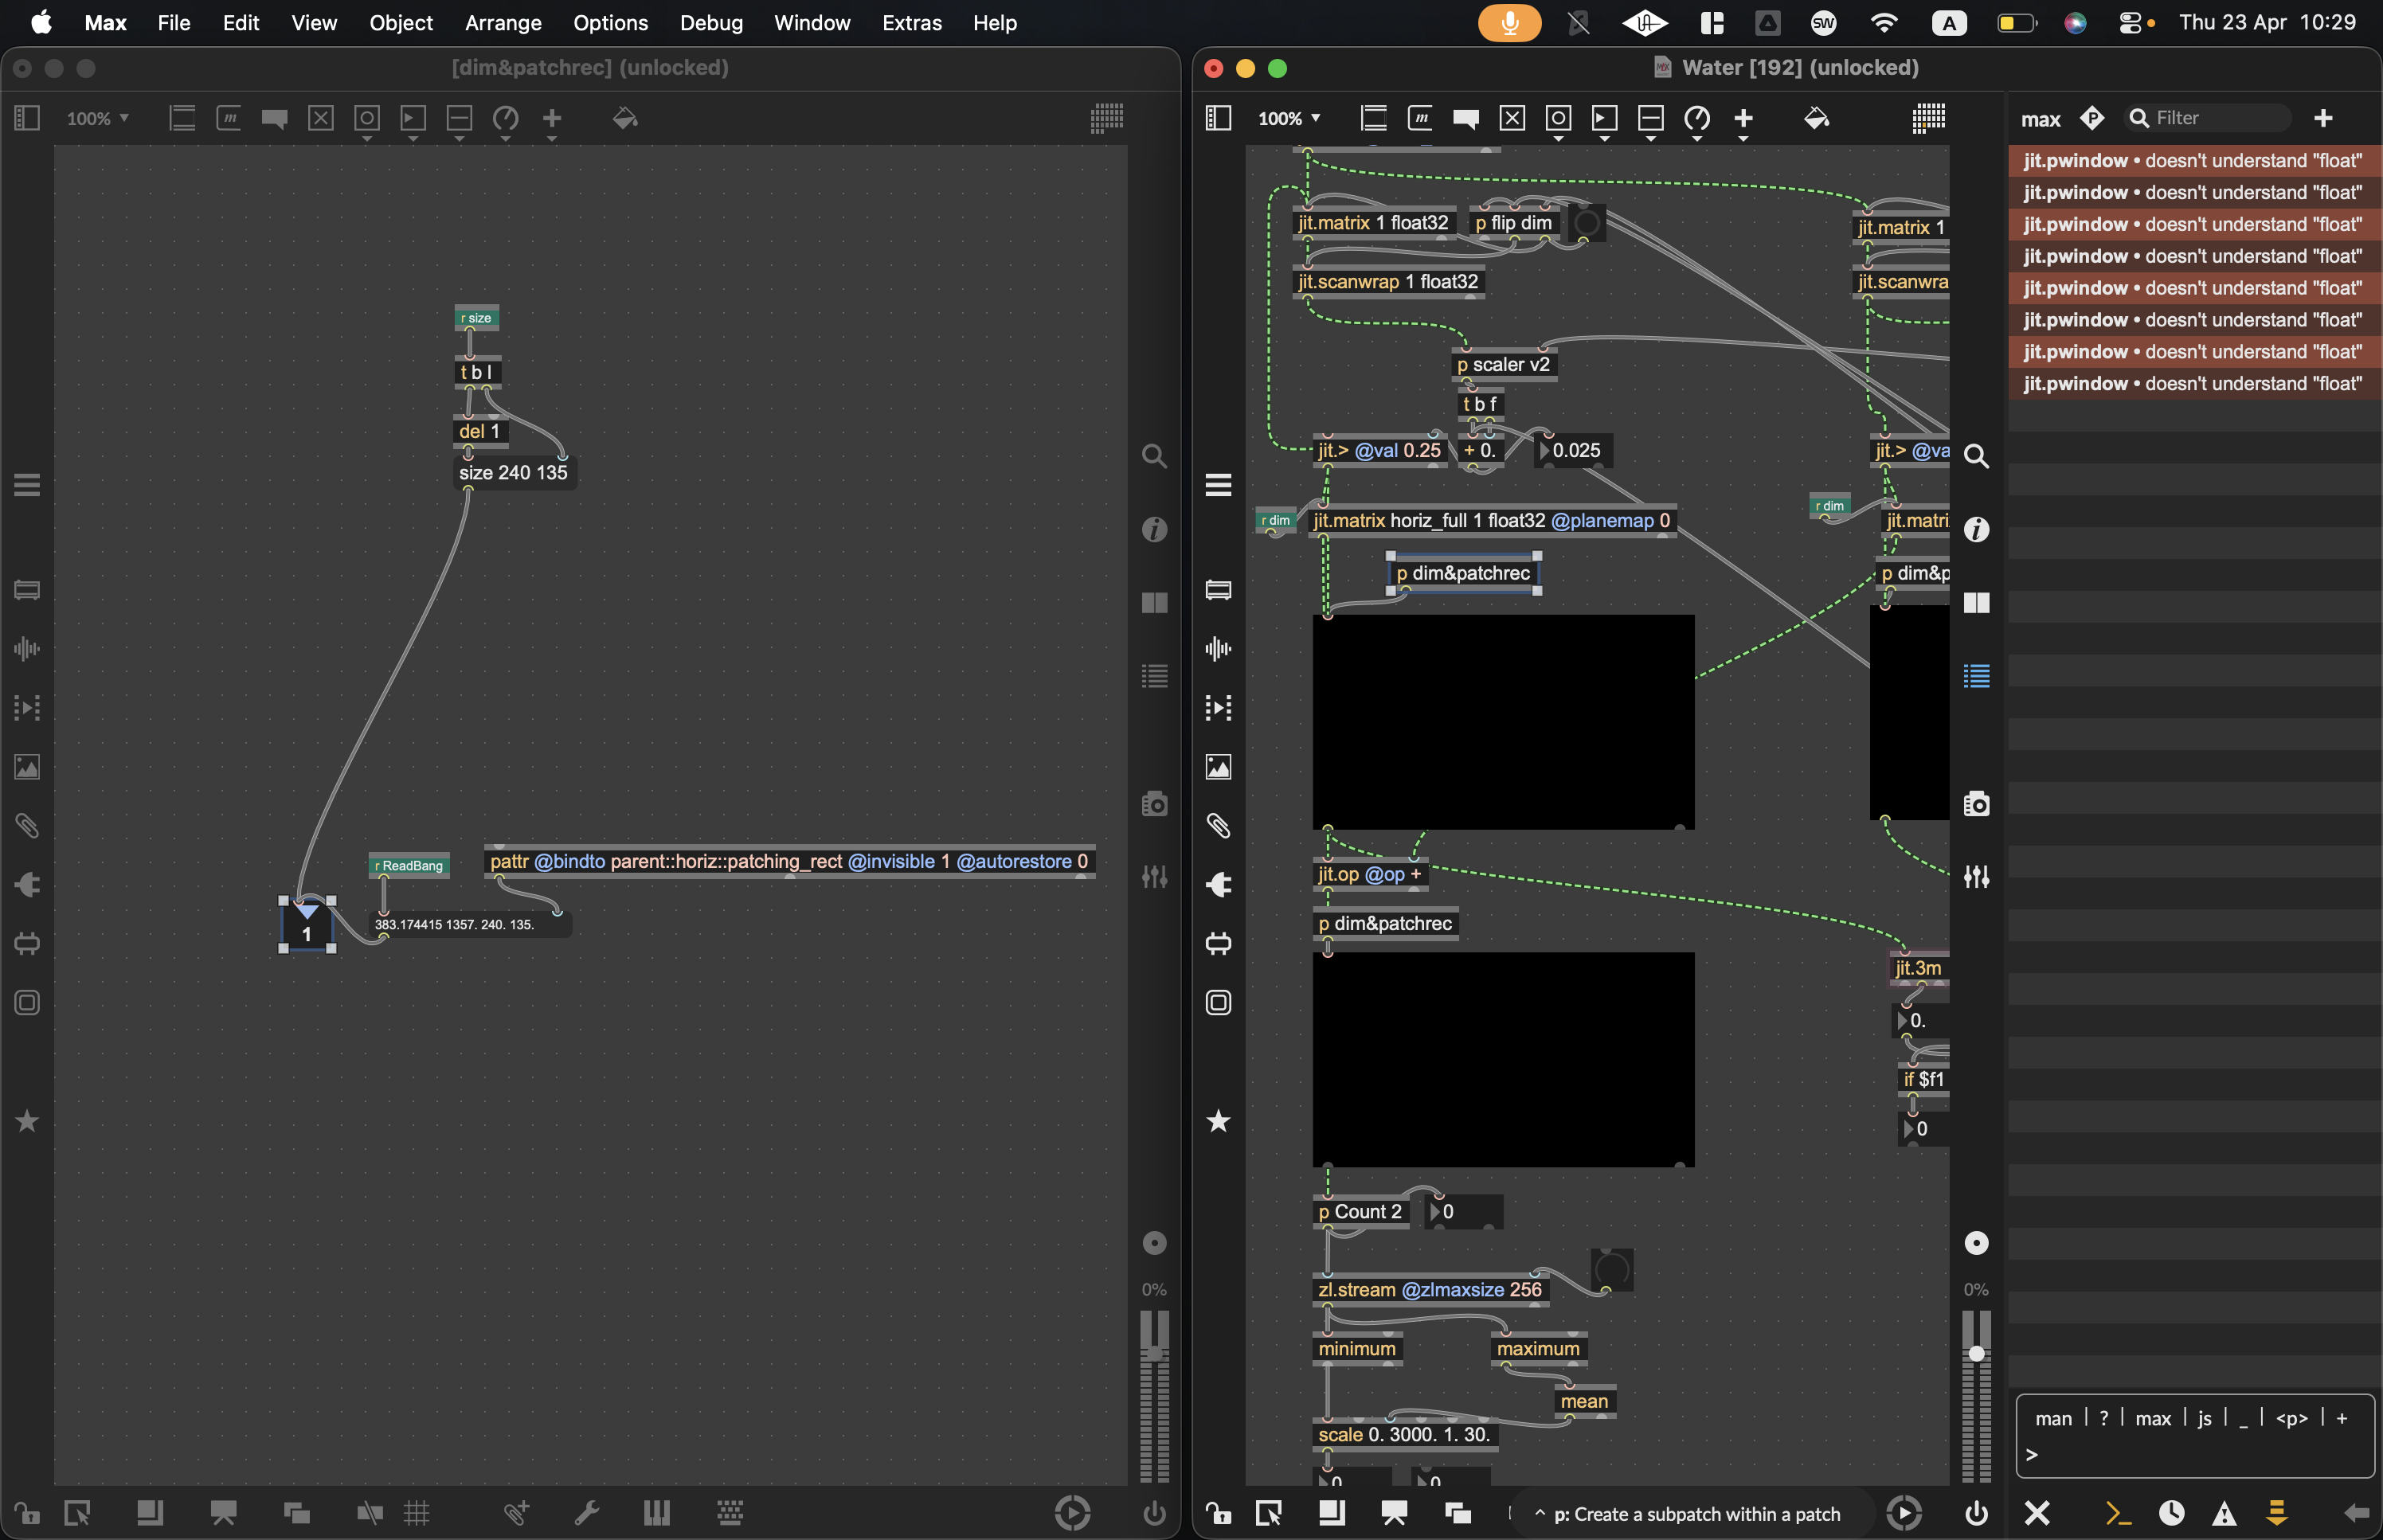
Task: Open the Inspector in Water patcher sidebar
Action: pos(1976,529)
